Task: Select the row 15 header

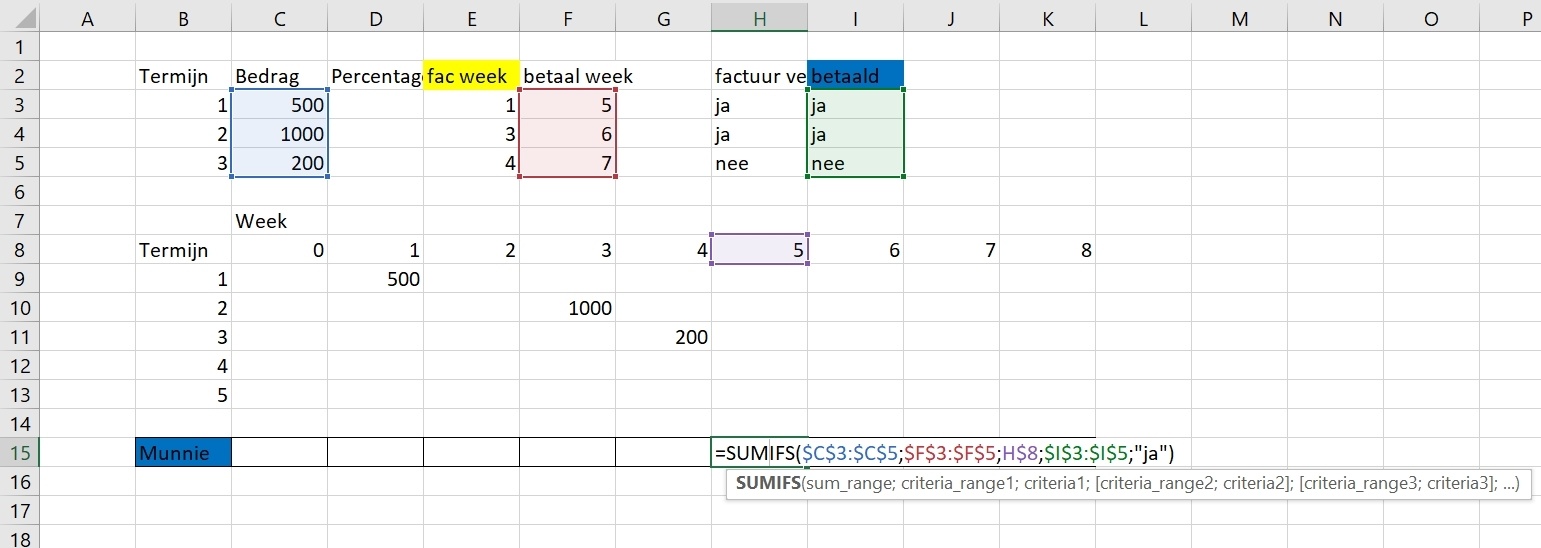Action: [x=20, y=453]
